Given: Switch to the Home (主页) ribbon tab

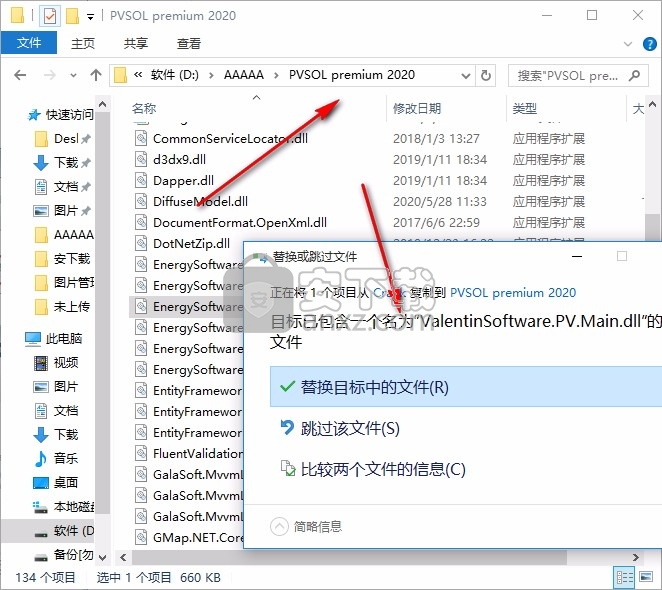Looking at the screenshot, I should [x=83, y=43].
